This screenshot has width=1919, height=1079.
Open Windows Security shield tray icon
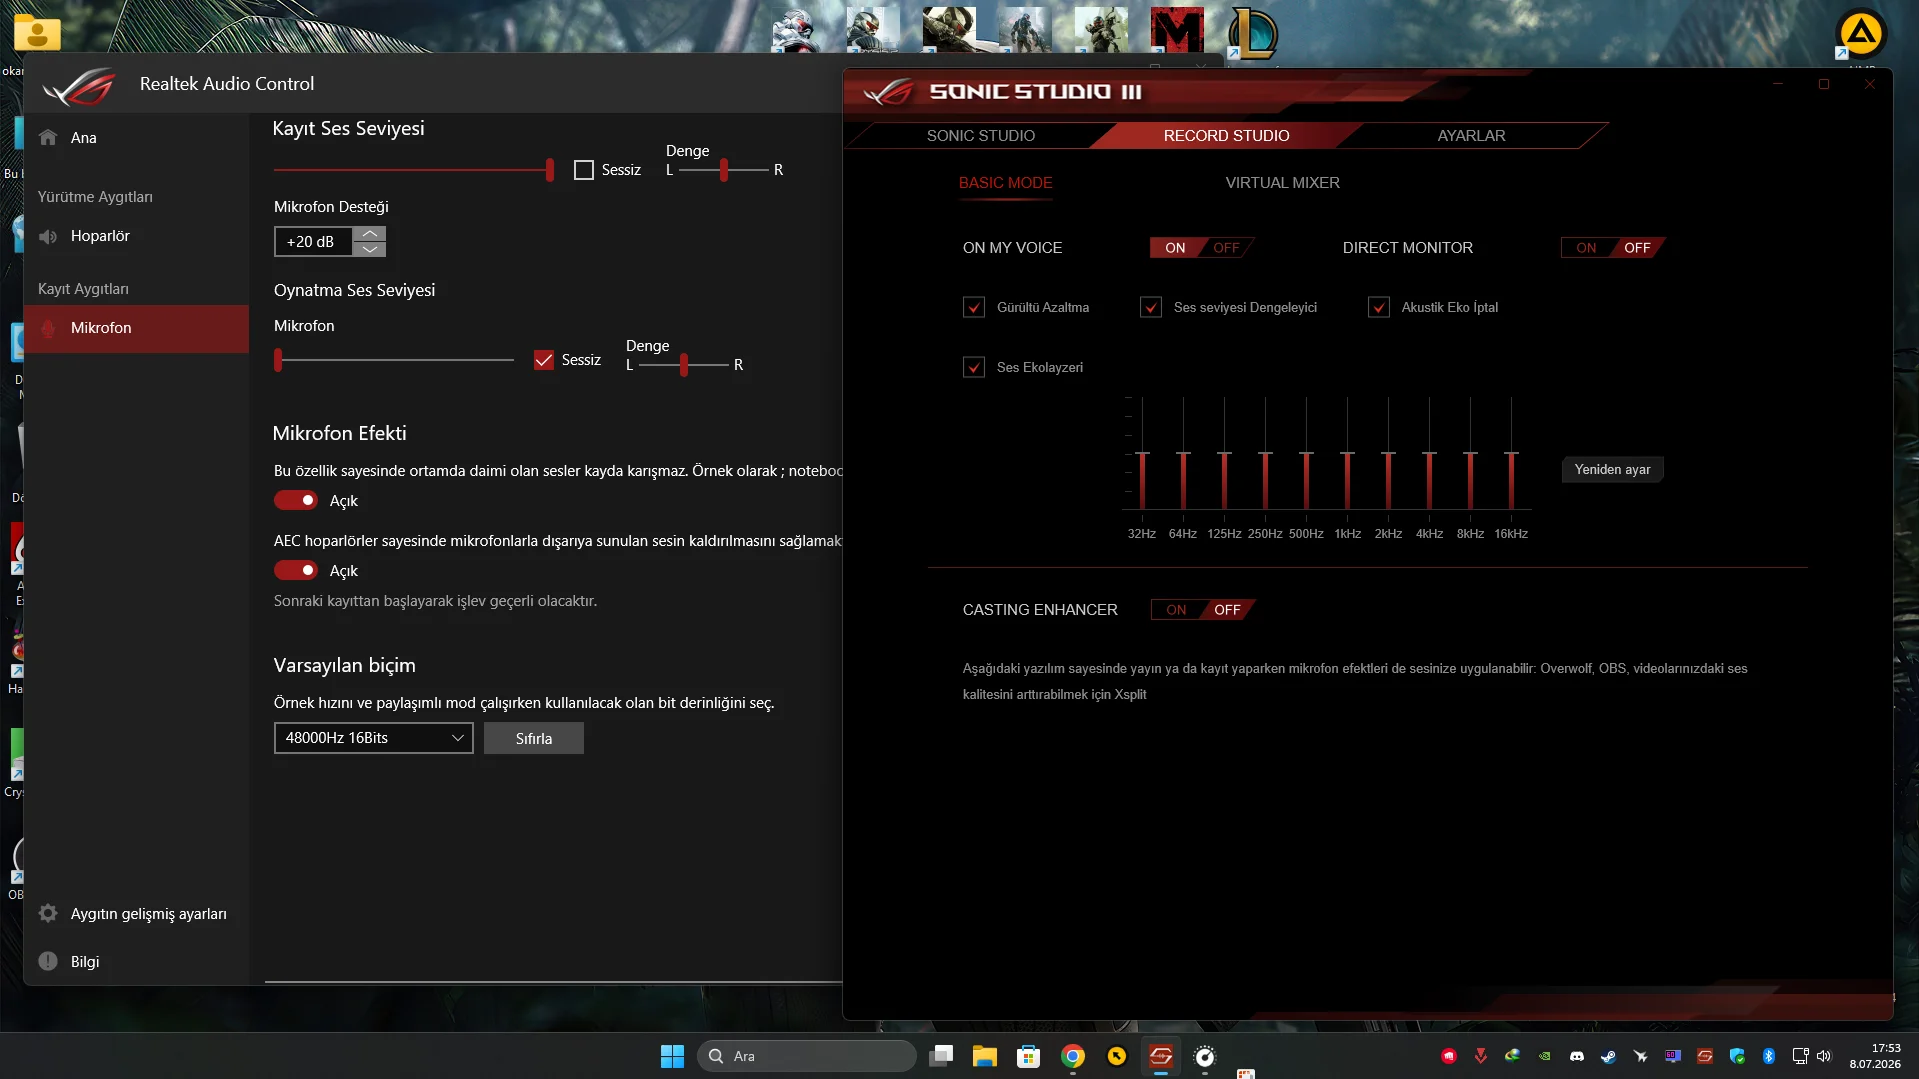point(1737,1056)
